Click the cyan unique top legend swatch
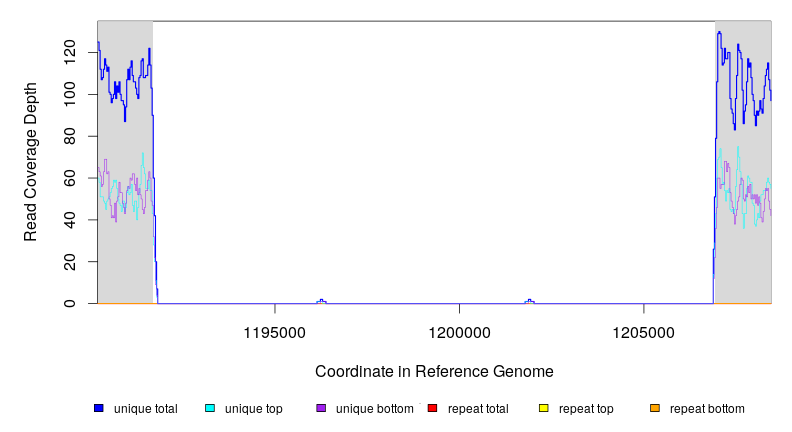Screen dimensions: 792x432 coord(210,408)
